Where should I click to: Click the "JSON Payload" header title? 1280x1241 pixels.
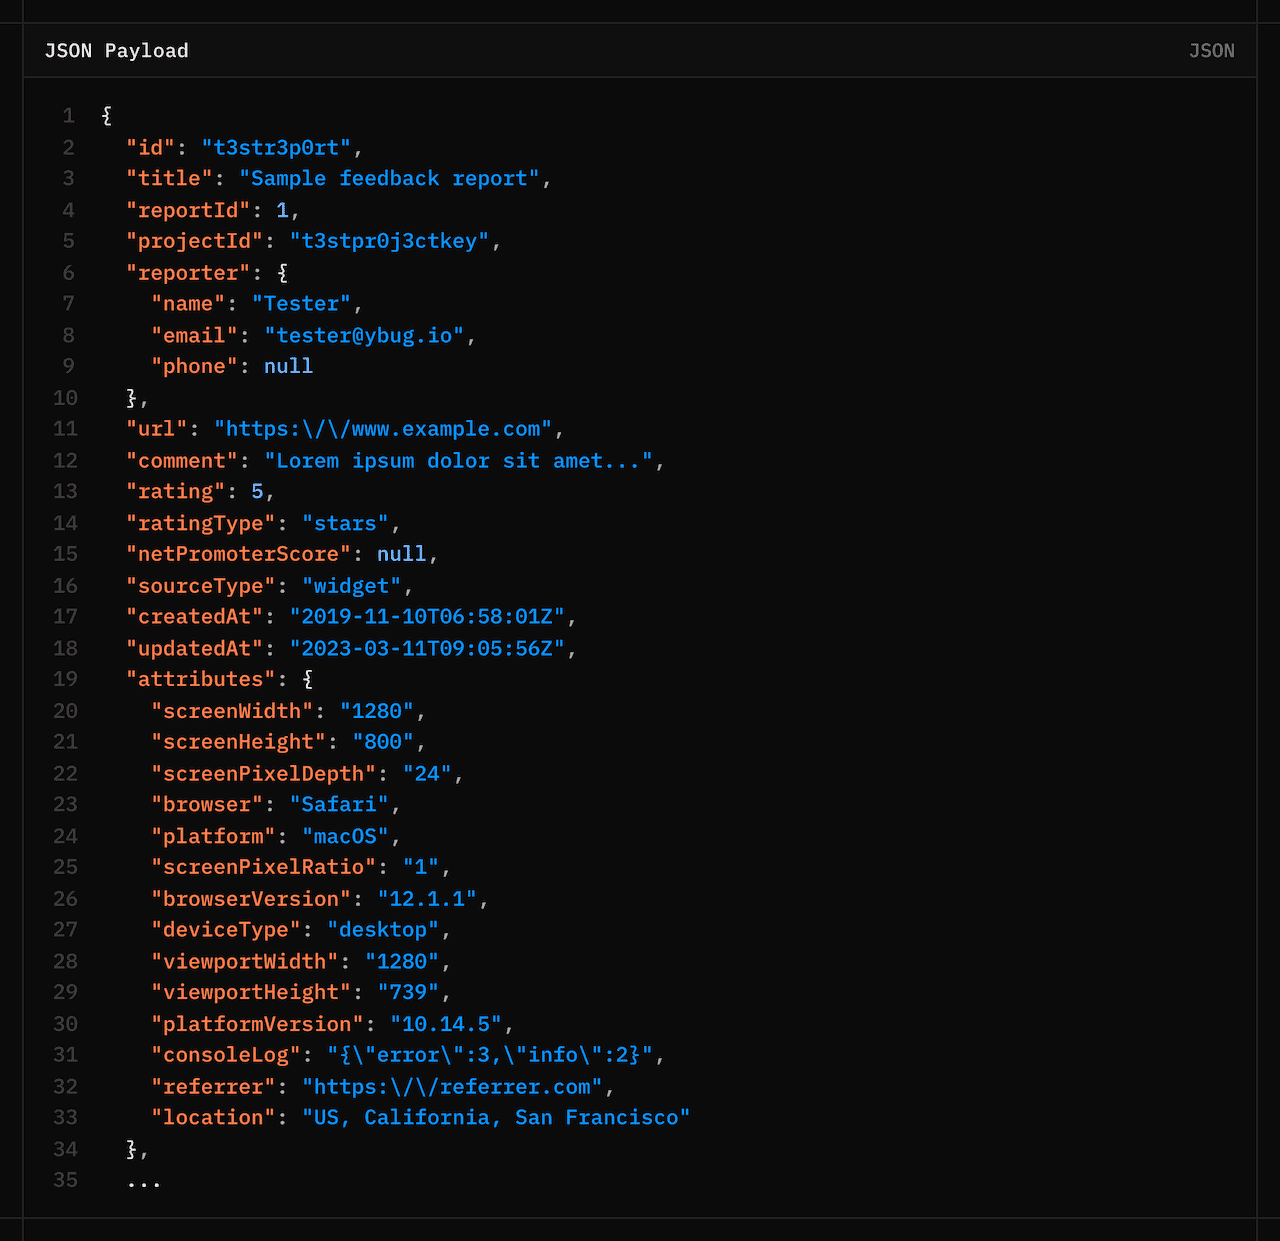(116, 51)
